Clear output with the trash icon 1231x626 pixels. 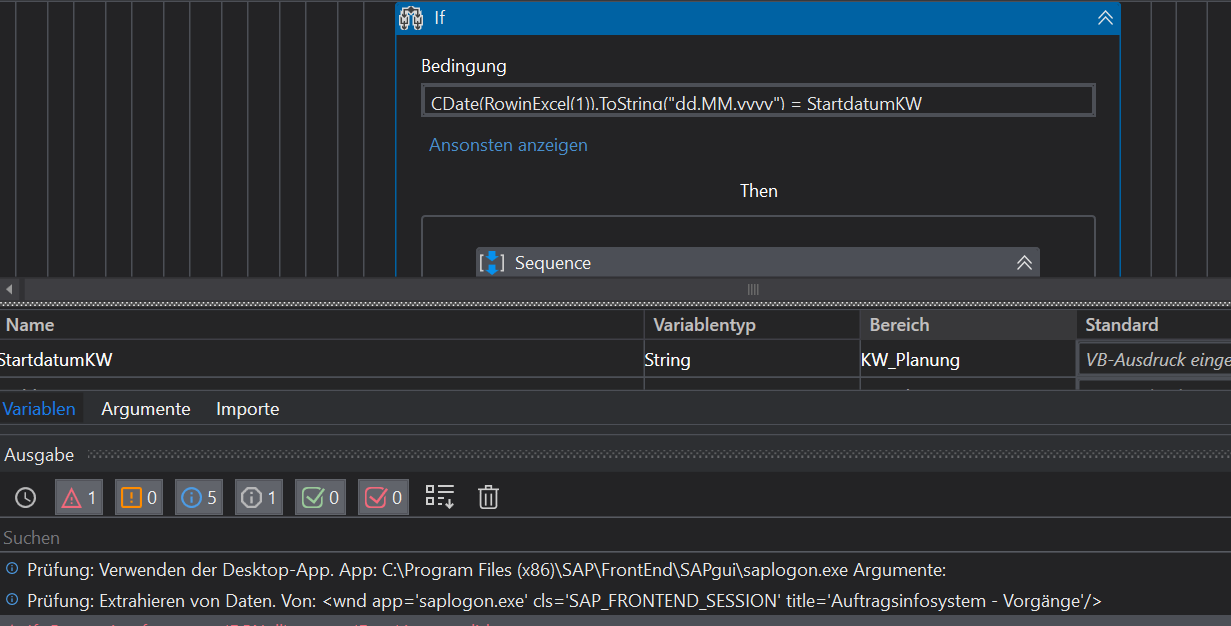click(x=488, y=497)
